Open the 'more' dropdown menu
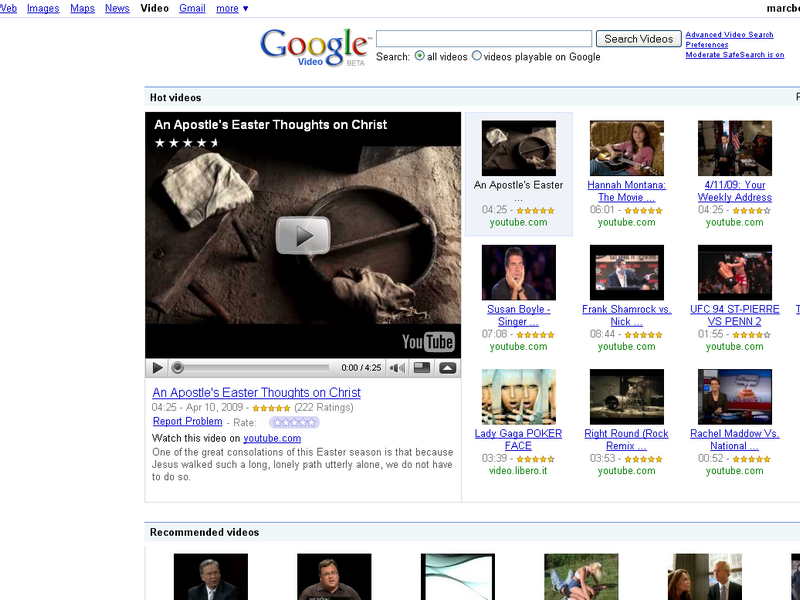This screenshot has width=800, height=600. 232,8
